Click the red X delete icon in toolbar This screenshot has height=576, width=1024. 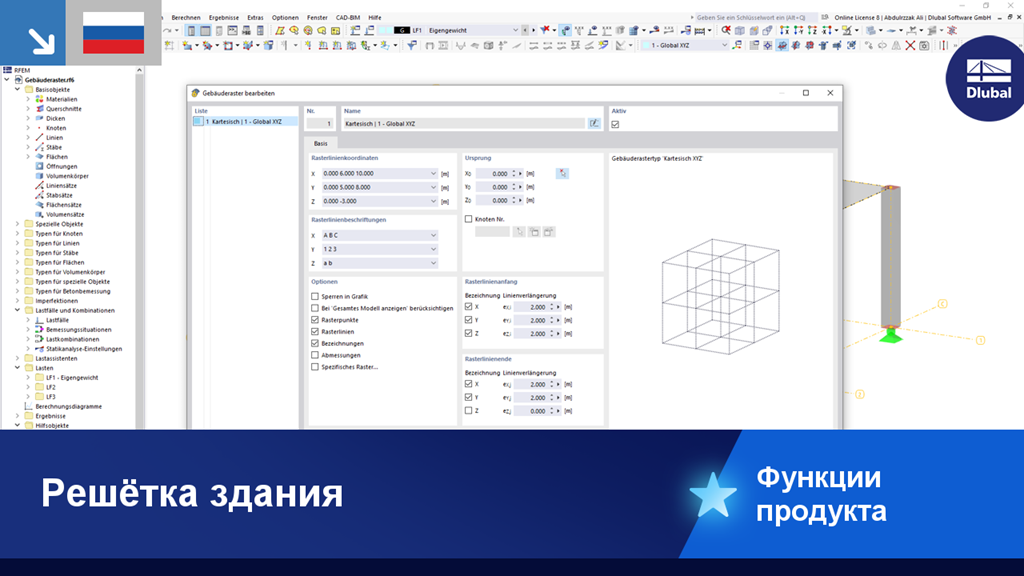(910, 46)
